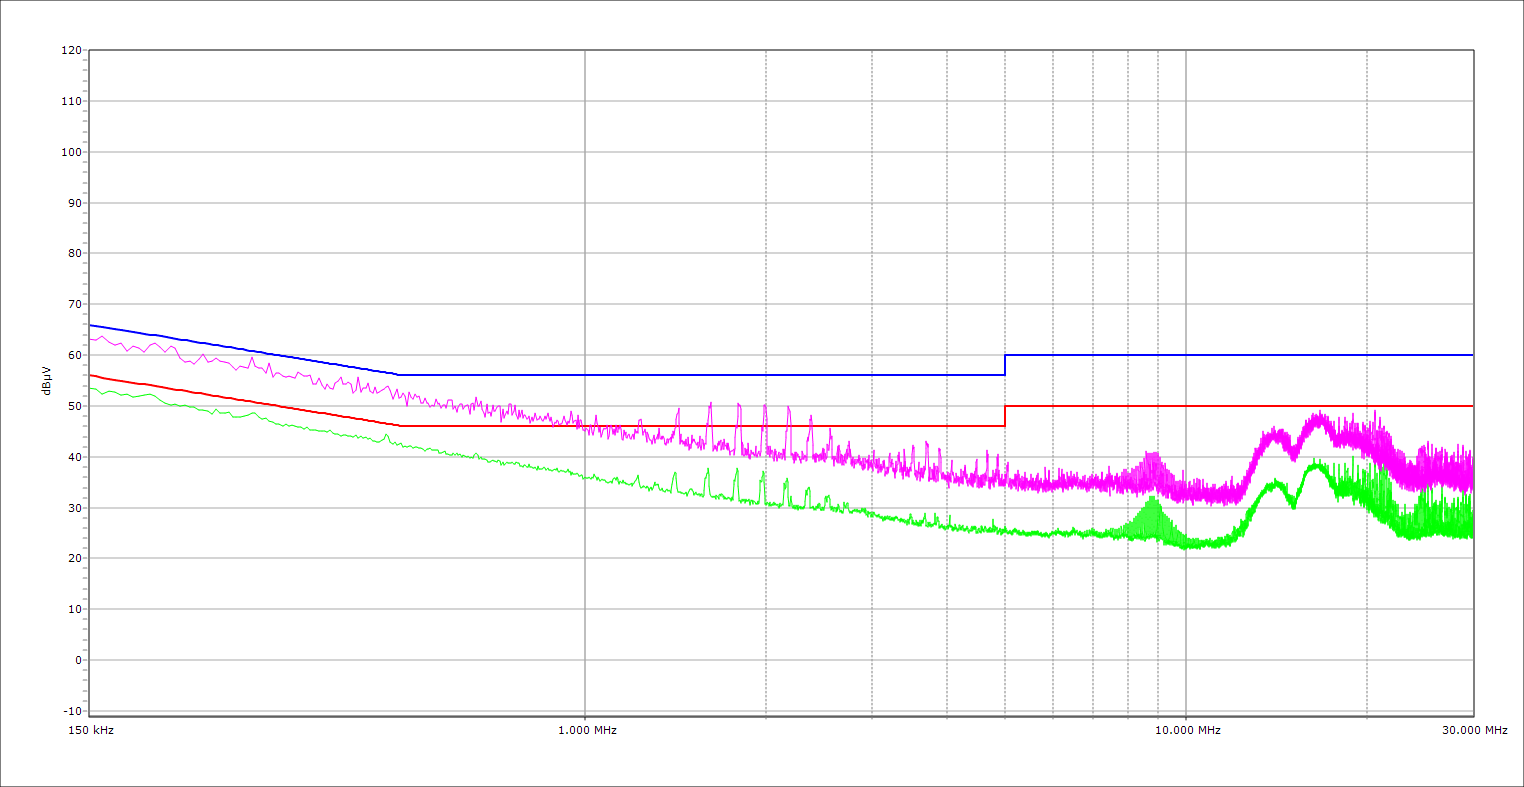The height and width of the screenshot is (787, 1524).
Task: Select the blue limit line's flat 60 dBµV segment
Action: [x=1240, y=355]
